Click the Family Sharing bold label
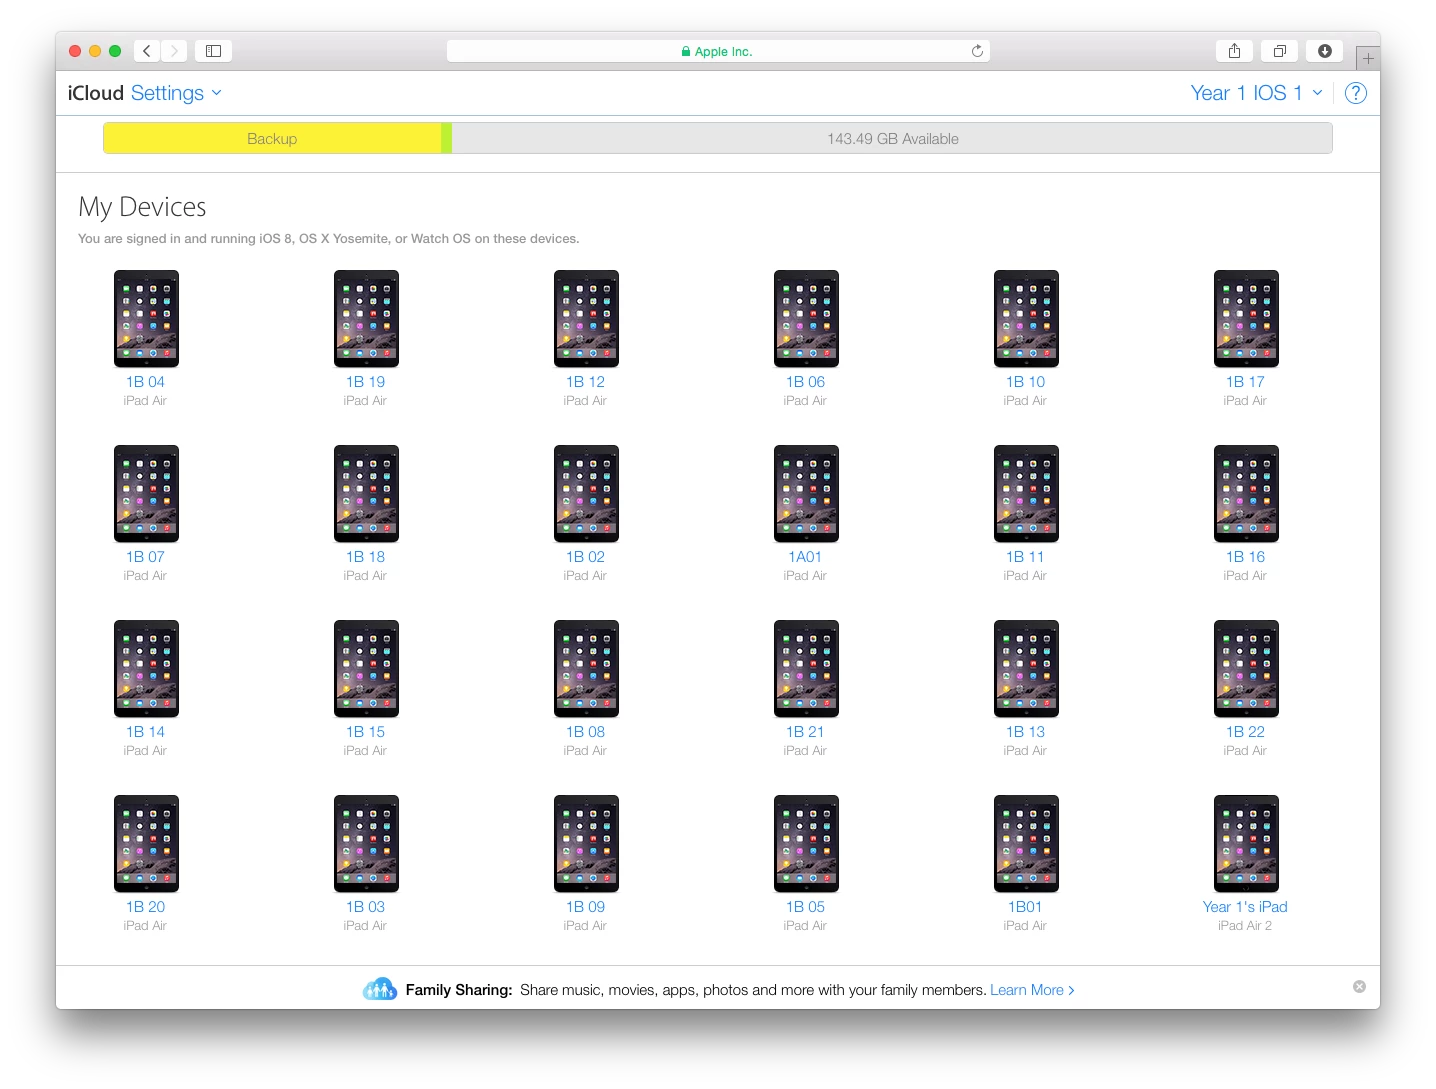Viewport: 1436px width, 1089px height. [459, 990]
